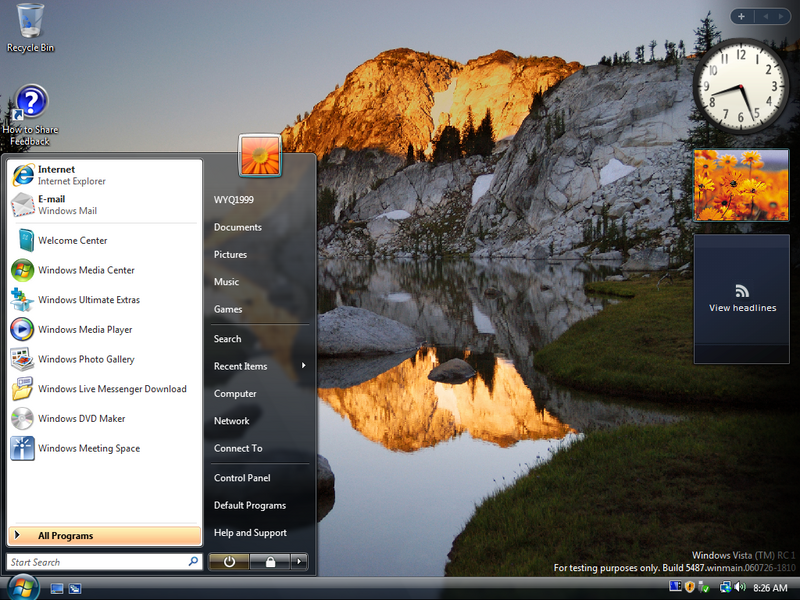The image size is (800, 600).
Task: Open the Recycle Bin desktop icon
Action: (30, 27)
